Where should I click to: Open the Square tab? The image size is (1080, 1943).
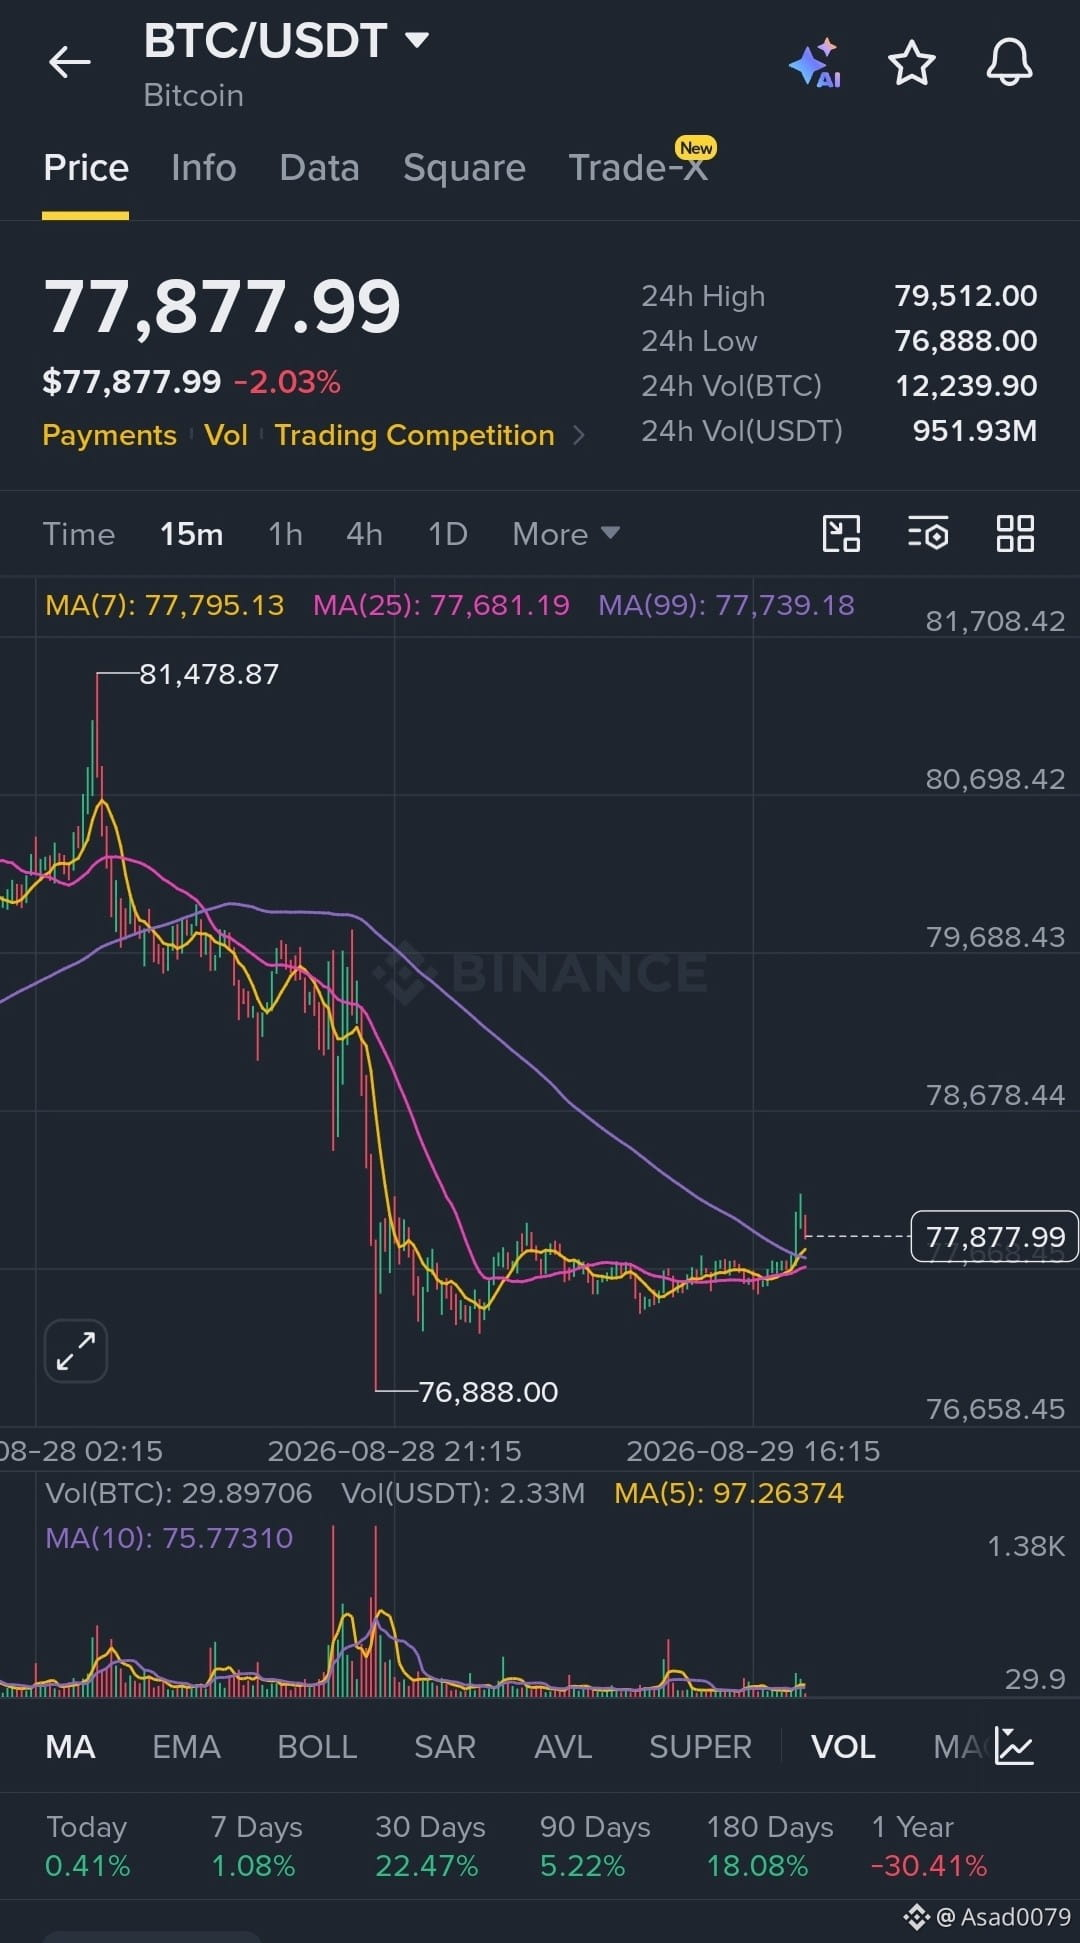464,168
